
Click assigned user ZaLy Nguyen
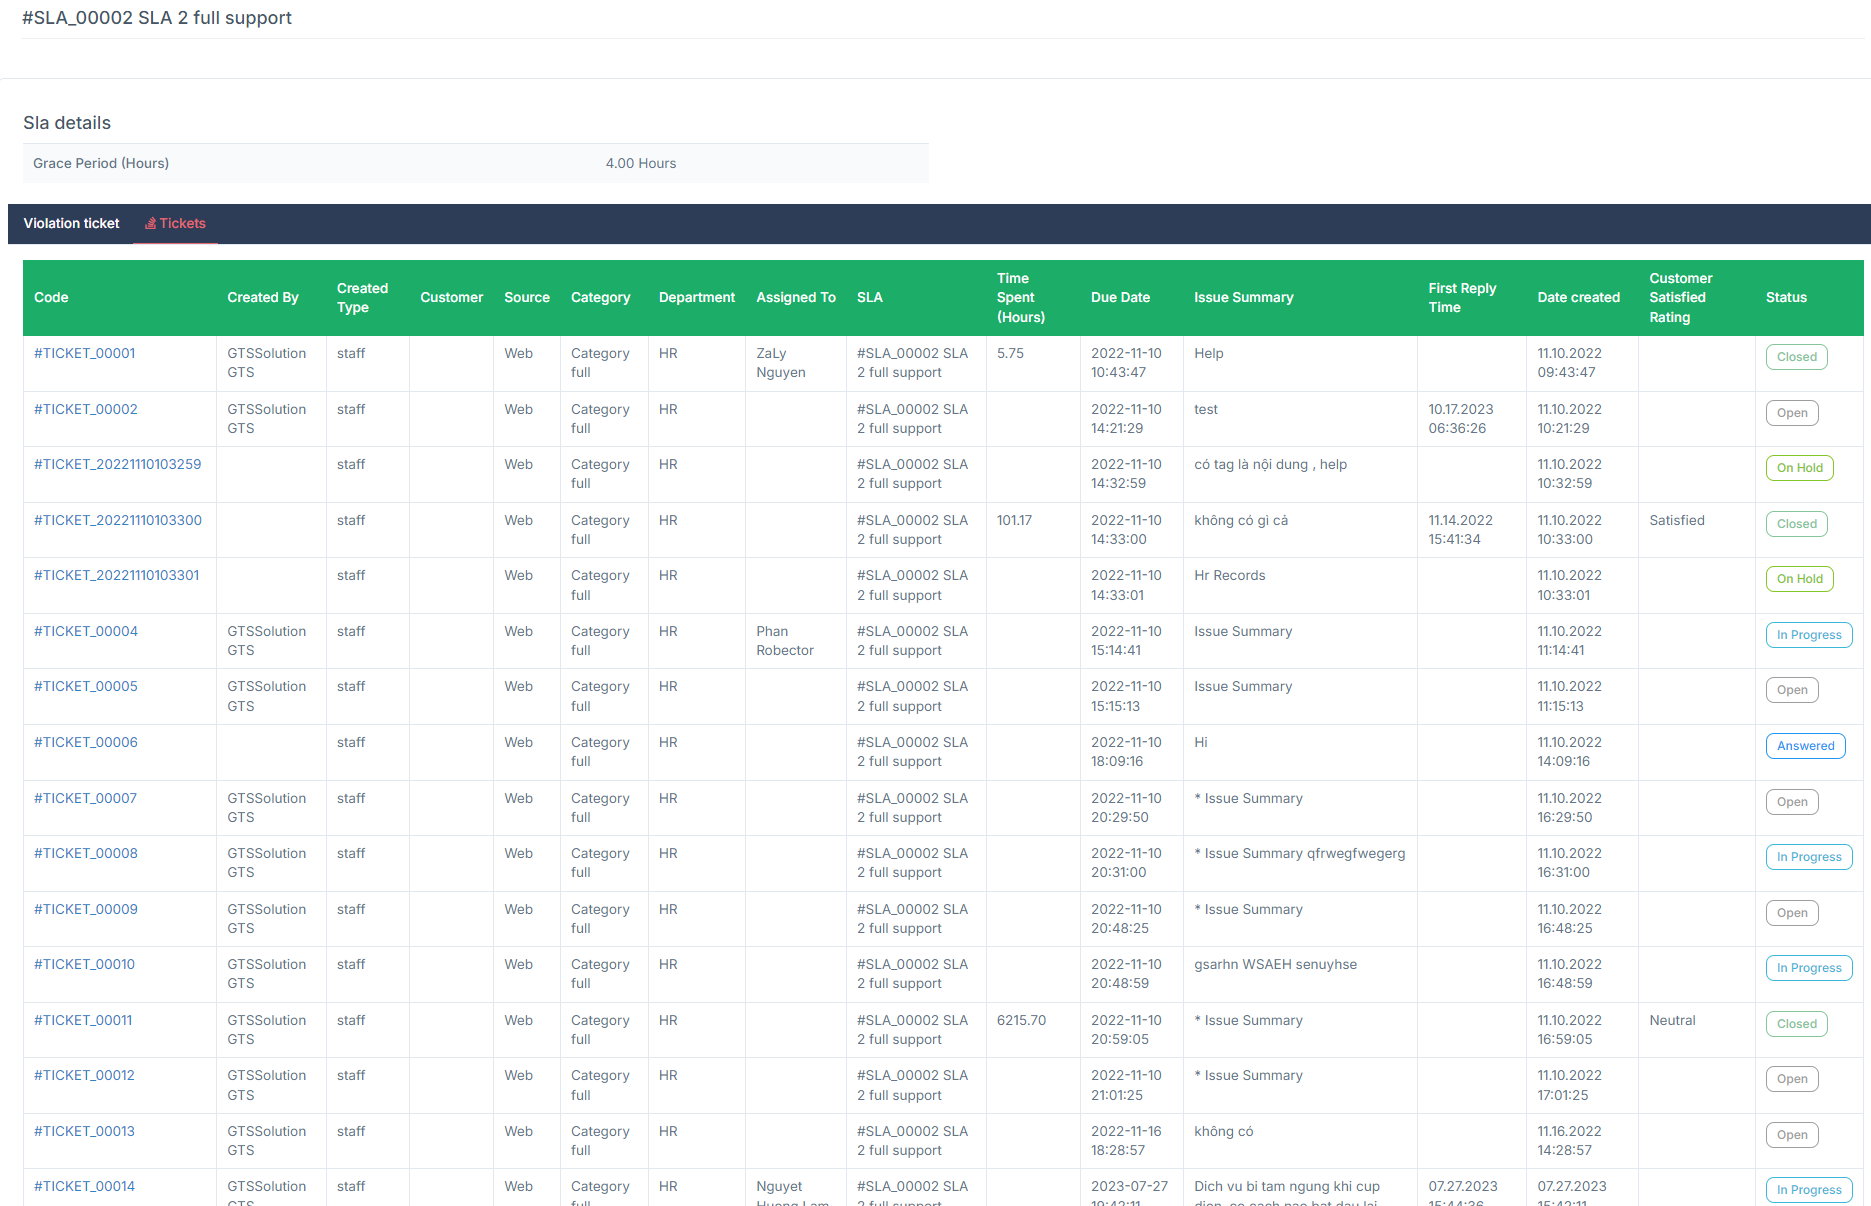click(783, 362)
